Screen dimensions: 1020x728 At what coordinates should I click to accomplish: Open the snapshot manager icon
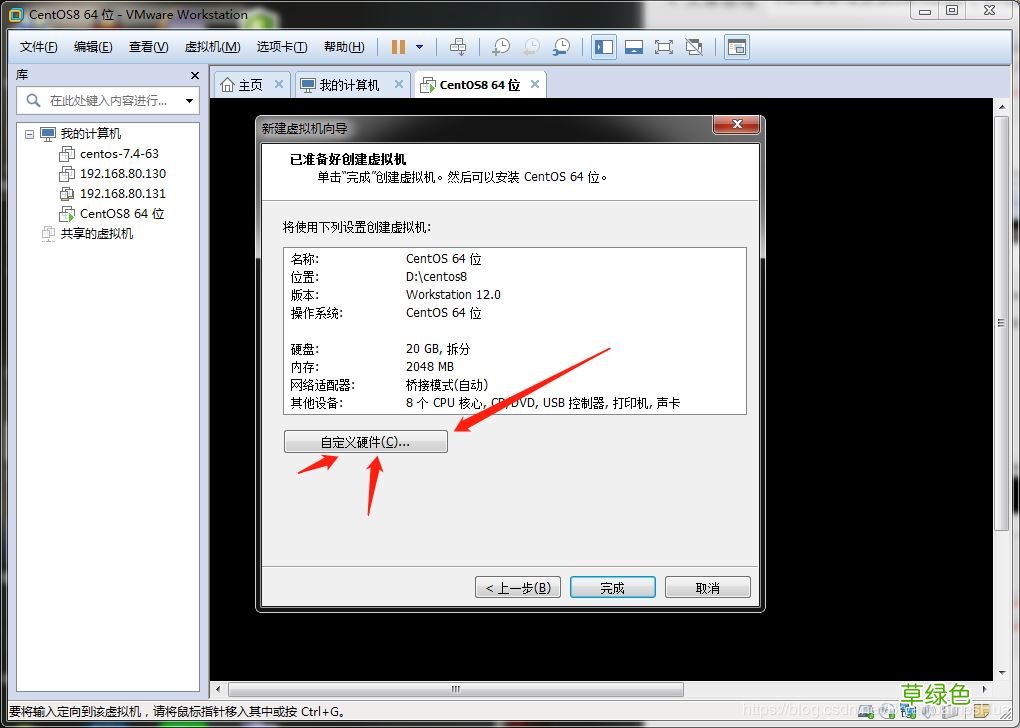561,47
